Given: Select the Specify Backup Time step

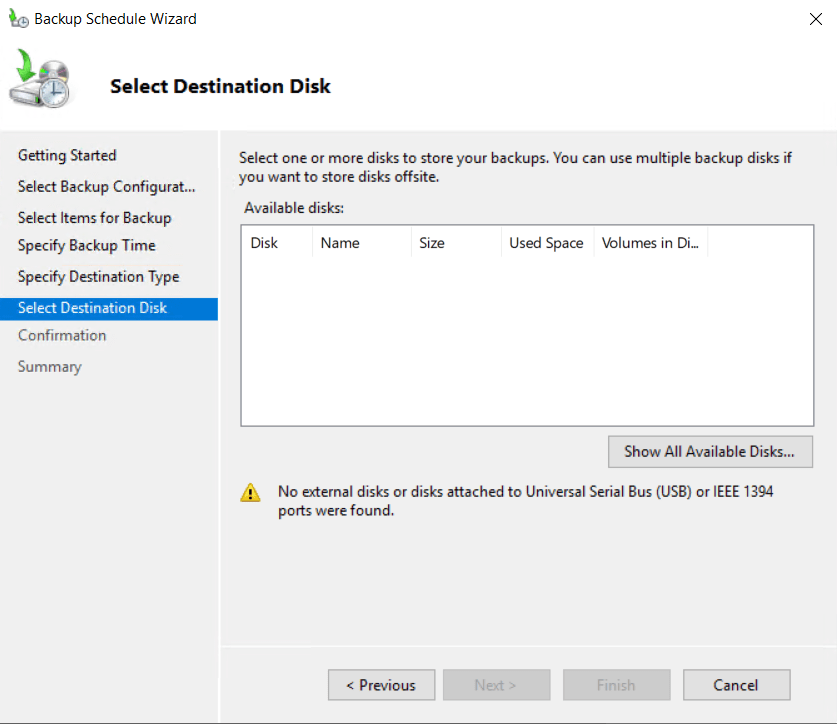Looking at the screenshot, I should [x=86, y=245].
